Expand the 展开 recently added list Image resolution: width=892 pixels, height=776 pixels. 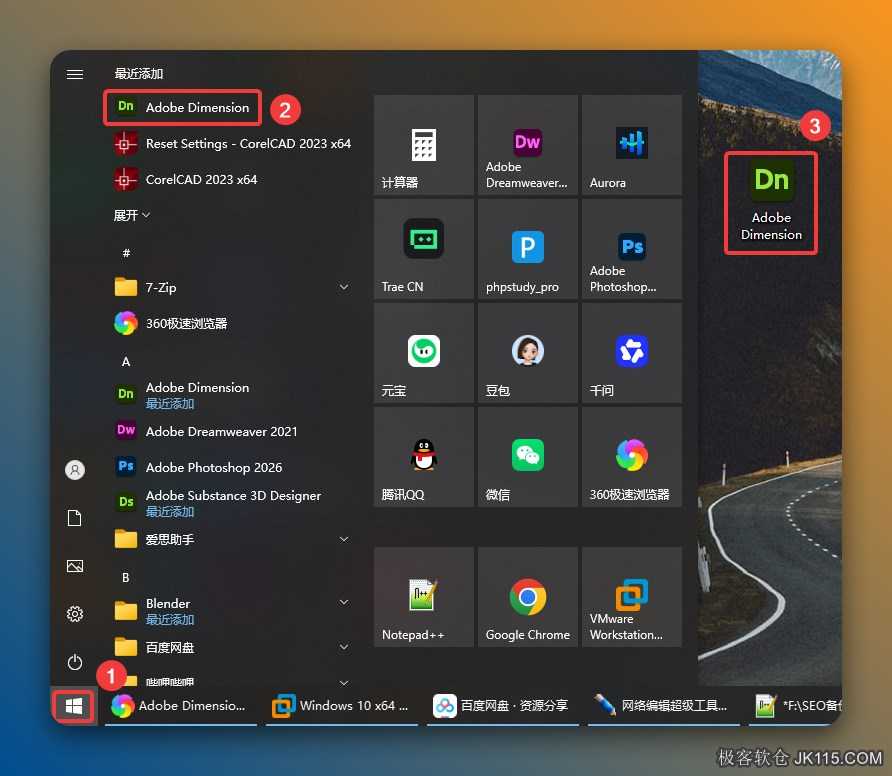click(131, 215)
